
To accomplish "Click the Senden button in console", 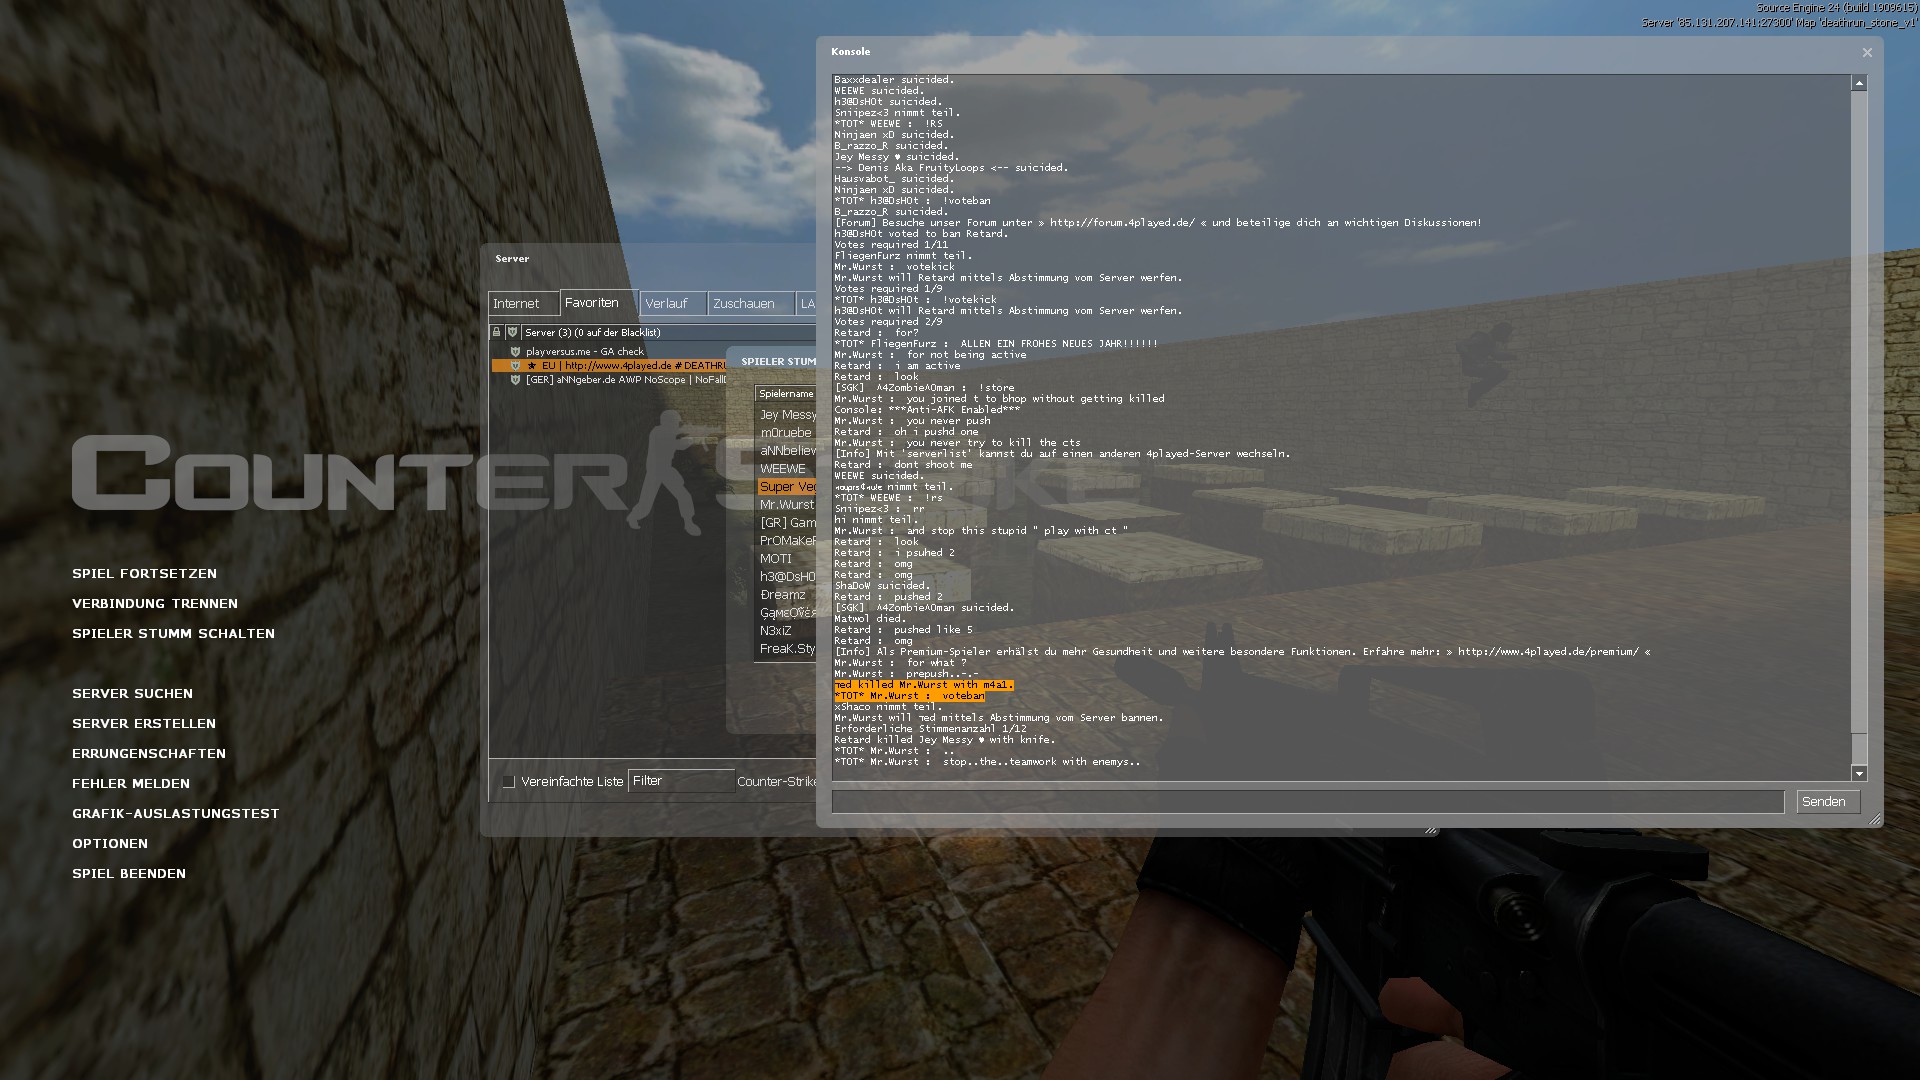I will [1828, 802].
